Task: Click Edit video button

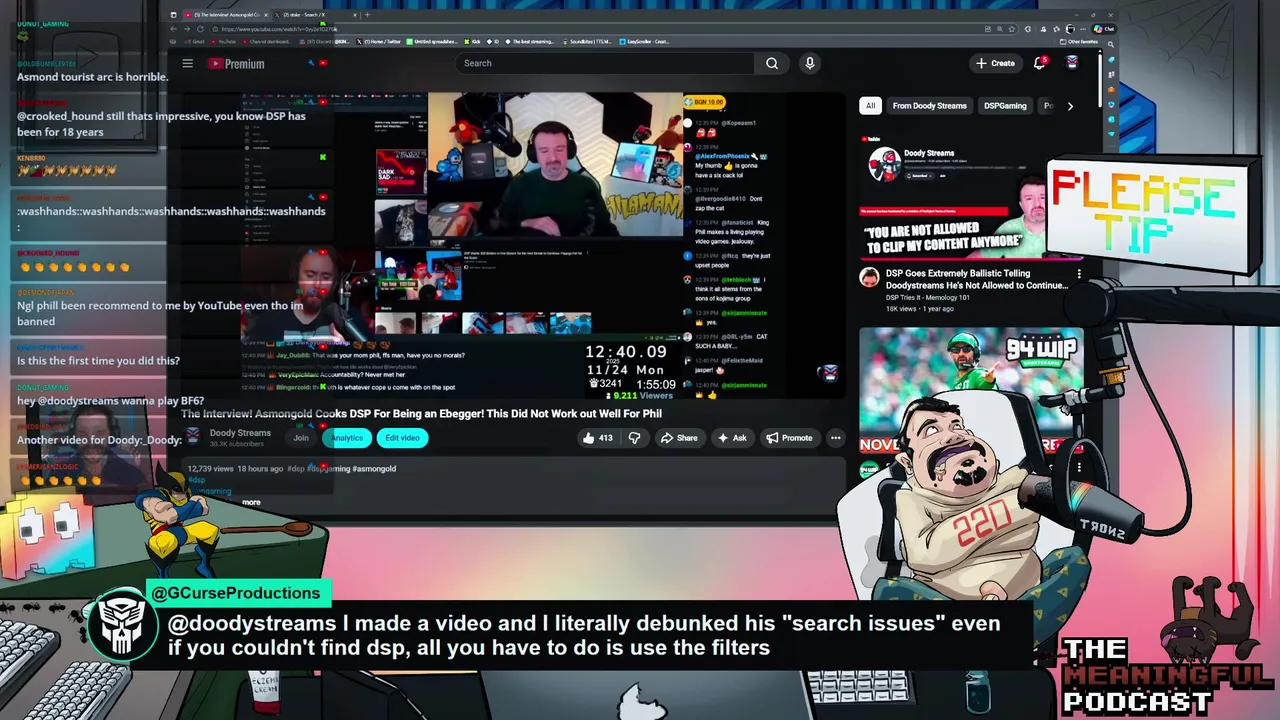Action: click(402, 438)
